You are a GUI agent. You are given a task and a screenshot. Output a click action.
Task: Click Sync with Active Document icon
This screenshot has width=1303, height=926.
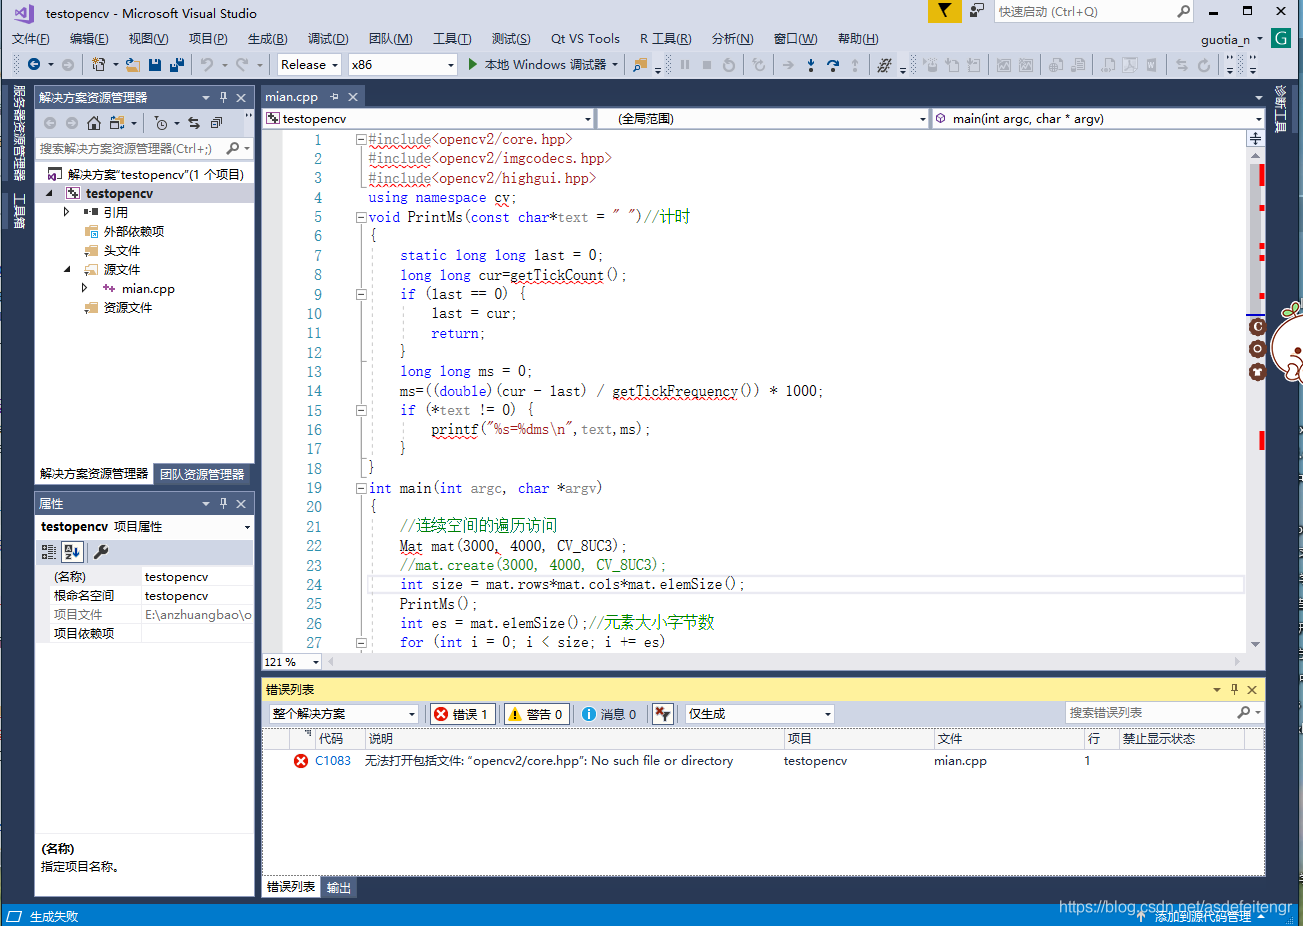pyautogui.click(x=194, y=123)
